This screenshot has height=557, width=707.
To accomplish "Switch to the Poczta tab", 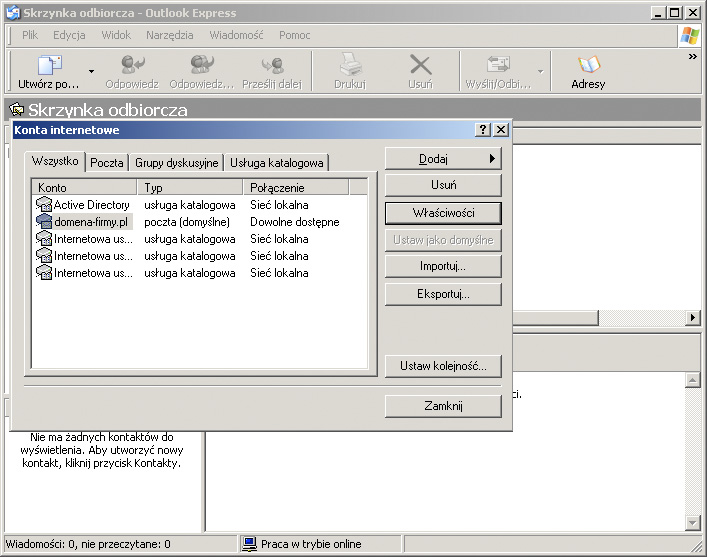I will pyautogui.click(x=107, y=163).
